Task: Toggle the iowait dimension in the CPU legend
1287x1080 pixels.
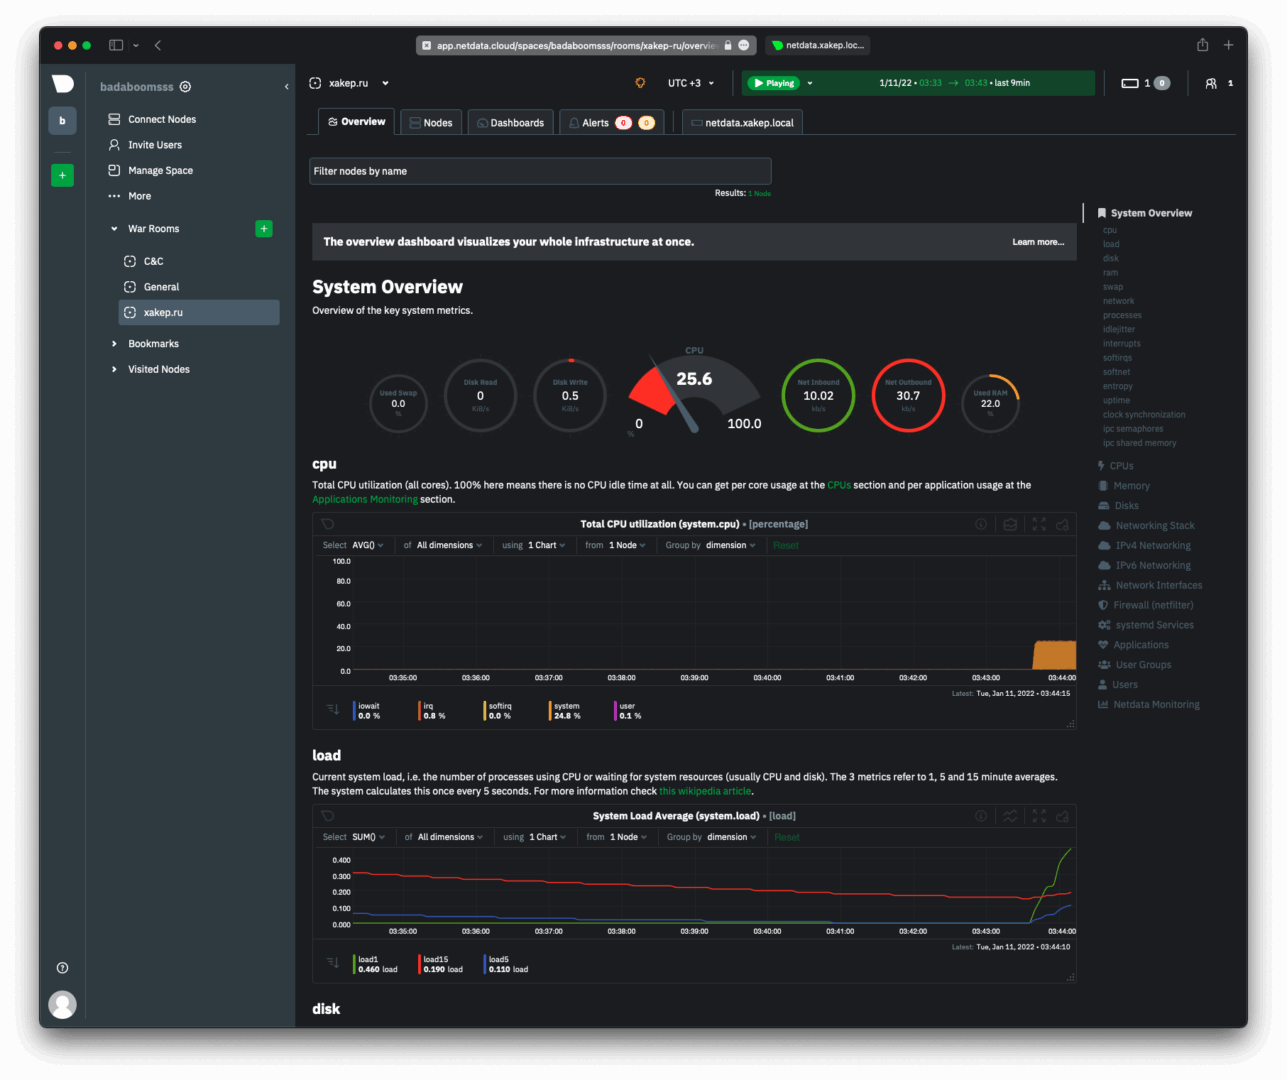Action: tap(367, 711)
